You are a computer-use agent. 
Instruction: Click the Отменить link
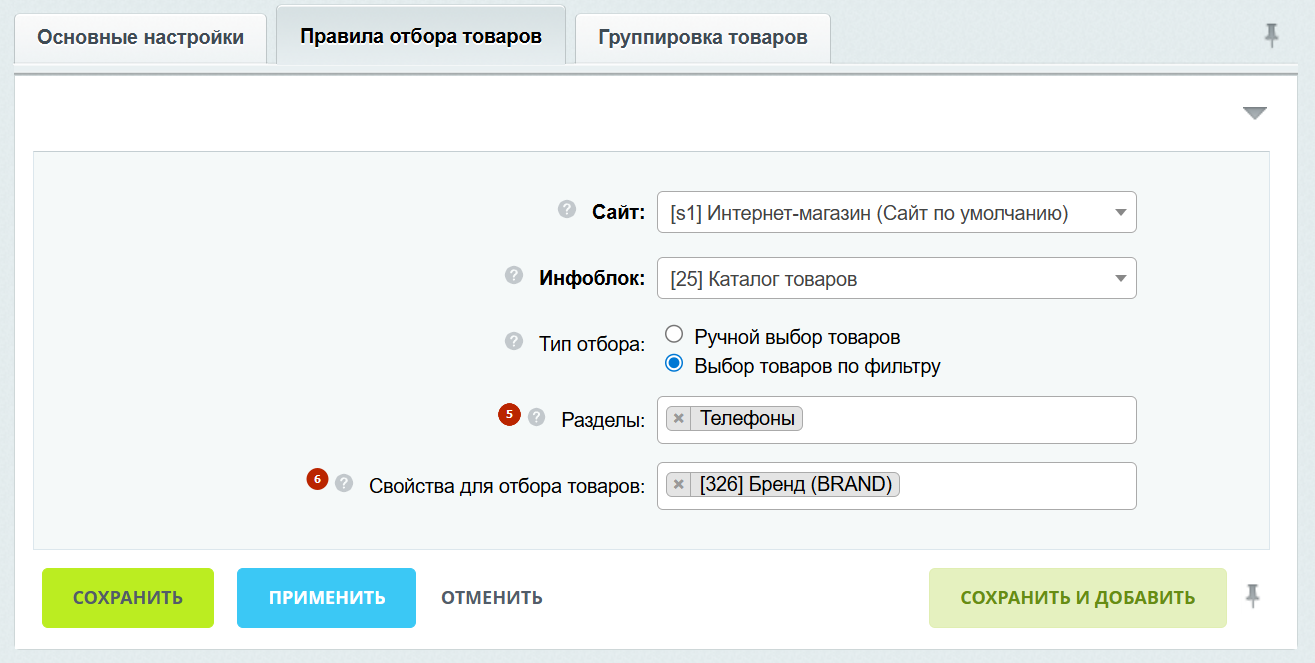pos(492,598)
